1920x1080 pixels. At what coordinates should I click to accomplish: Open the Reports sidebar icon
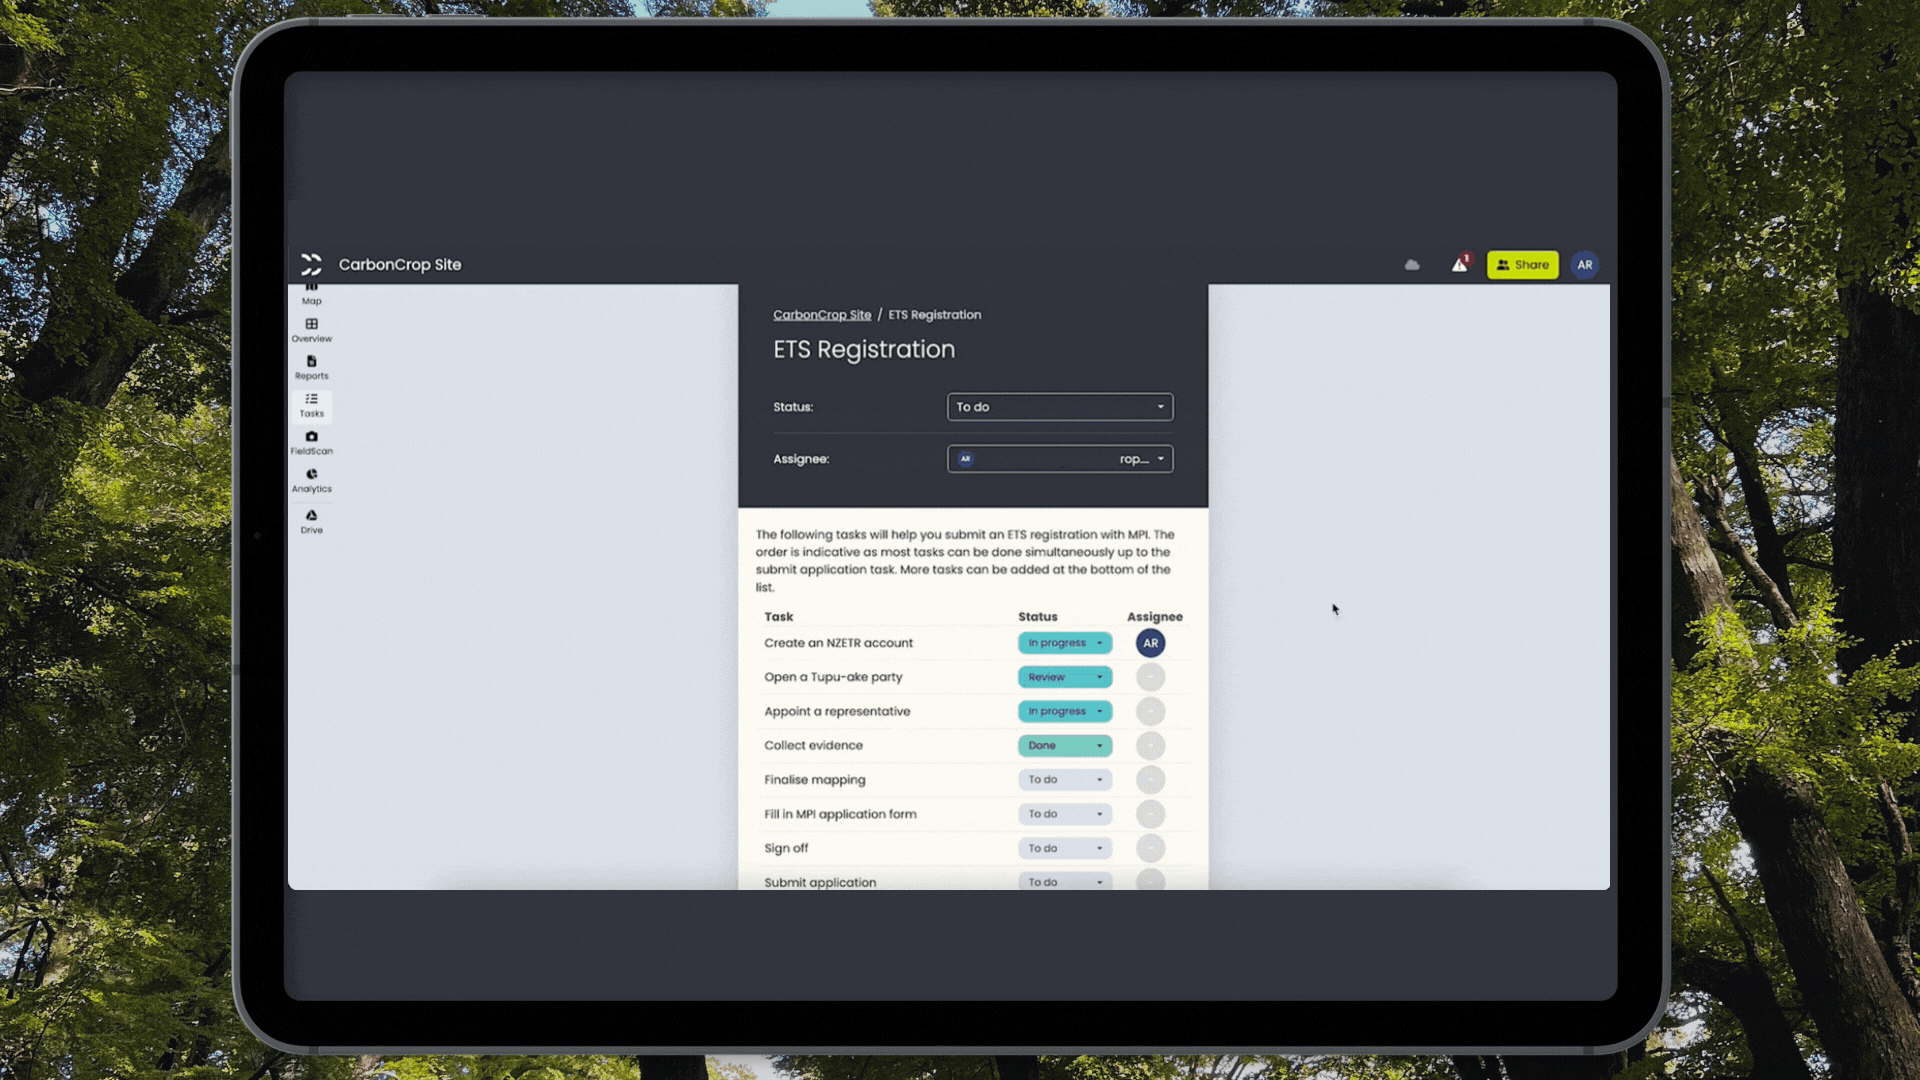[x=311, y=368]
